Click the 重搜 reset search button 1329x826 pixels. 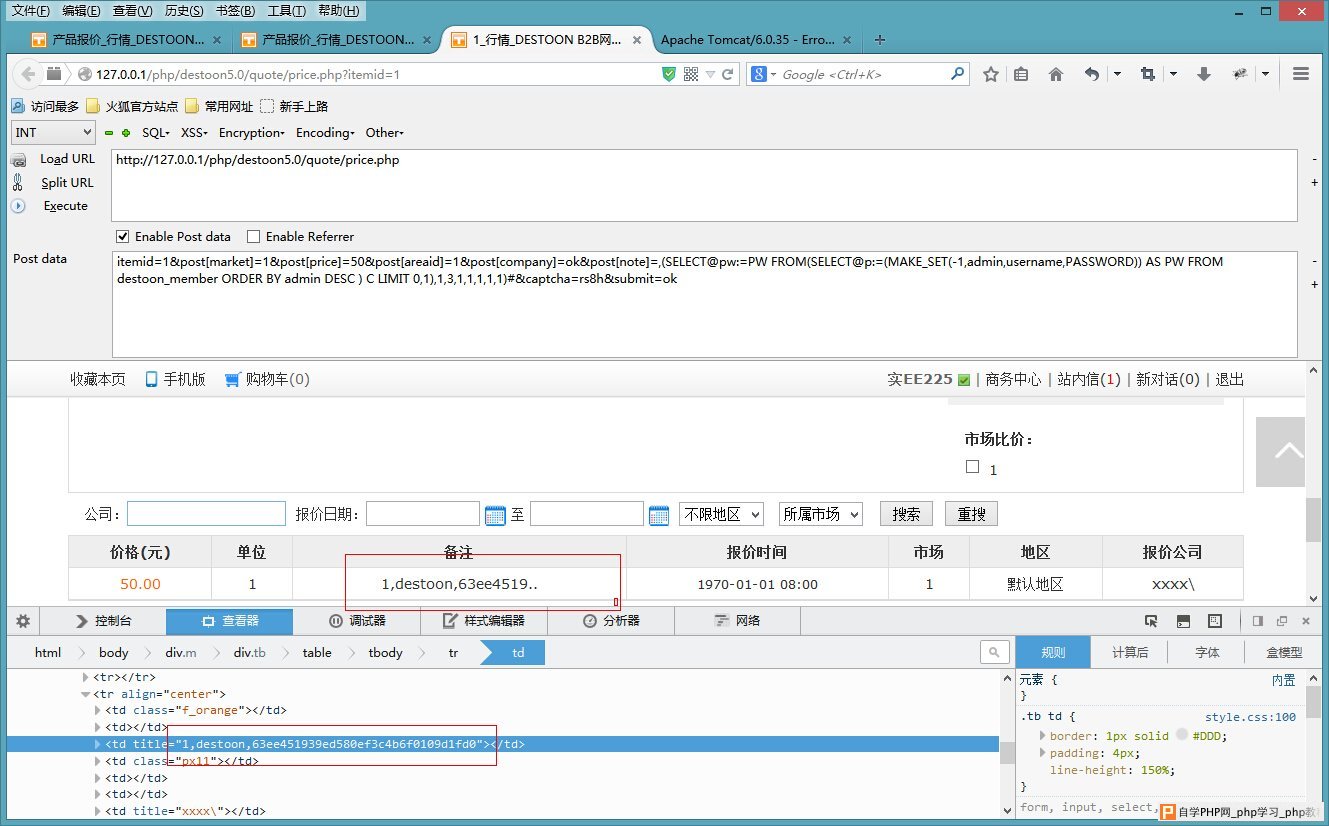point(972,514)
